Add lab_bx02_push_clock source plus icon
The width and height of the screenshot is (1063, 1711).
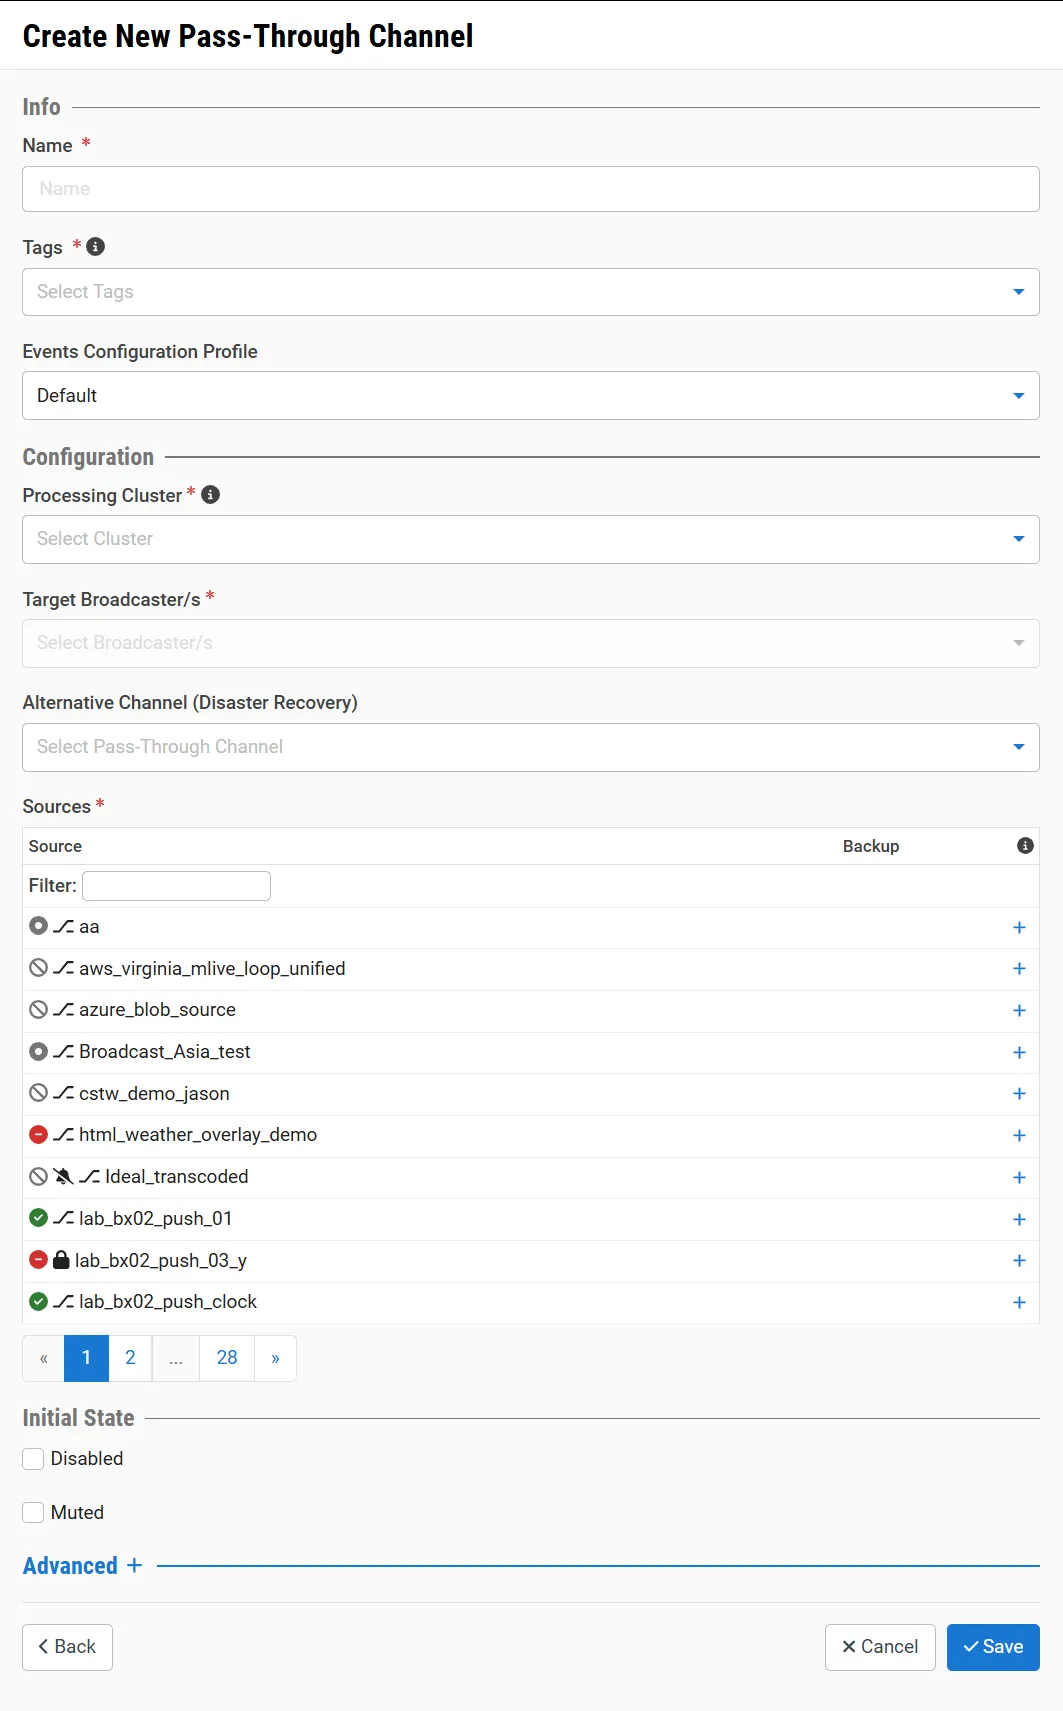[x=1019, y=1302]
